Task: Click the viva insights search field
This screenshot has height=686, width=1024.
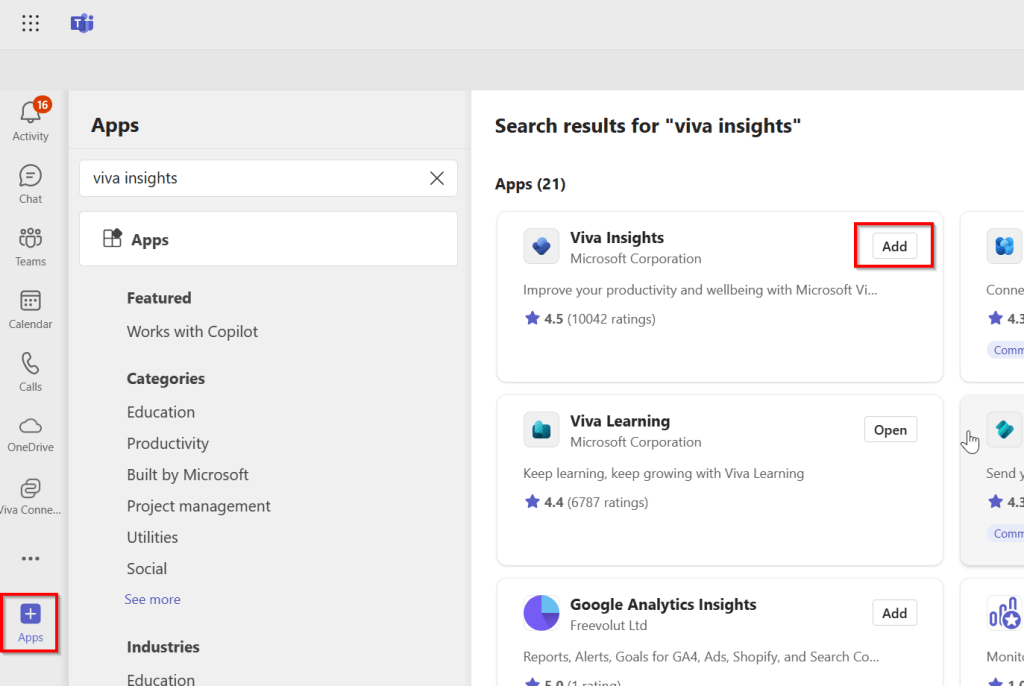Action: pos(250,178)
